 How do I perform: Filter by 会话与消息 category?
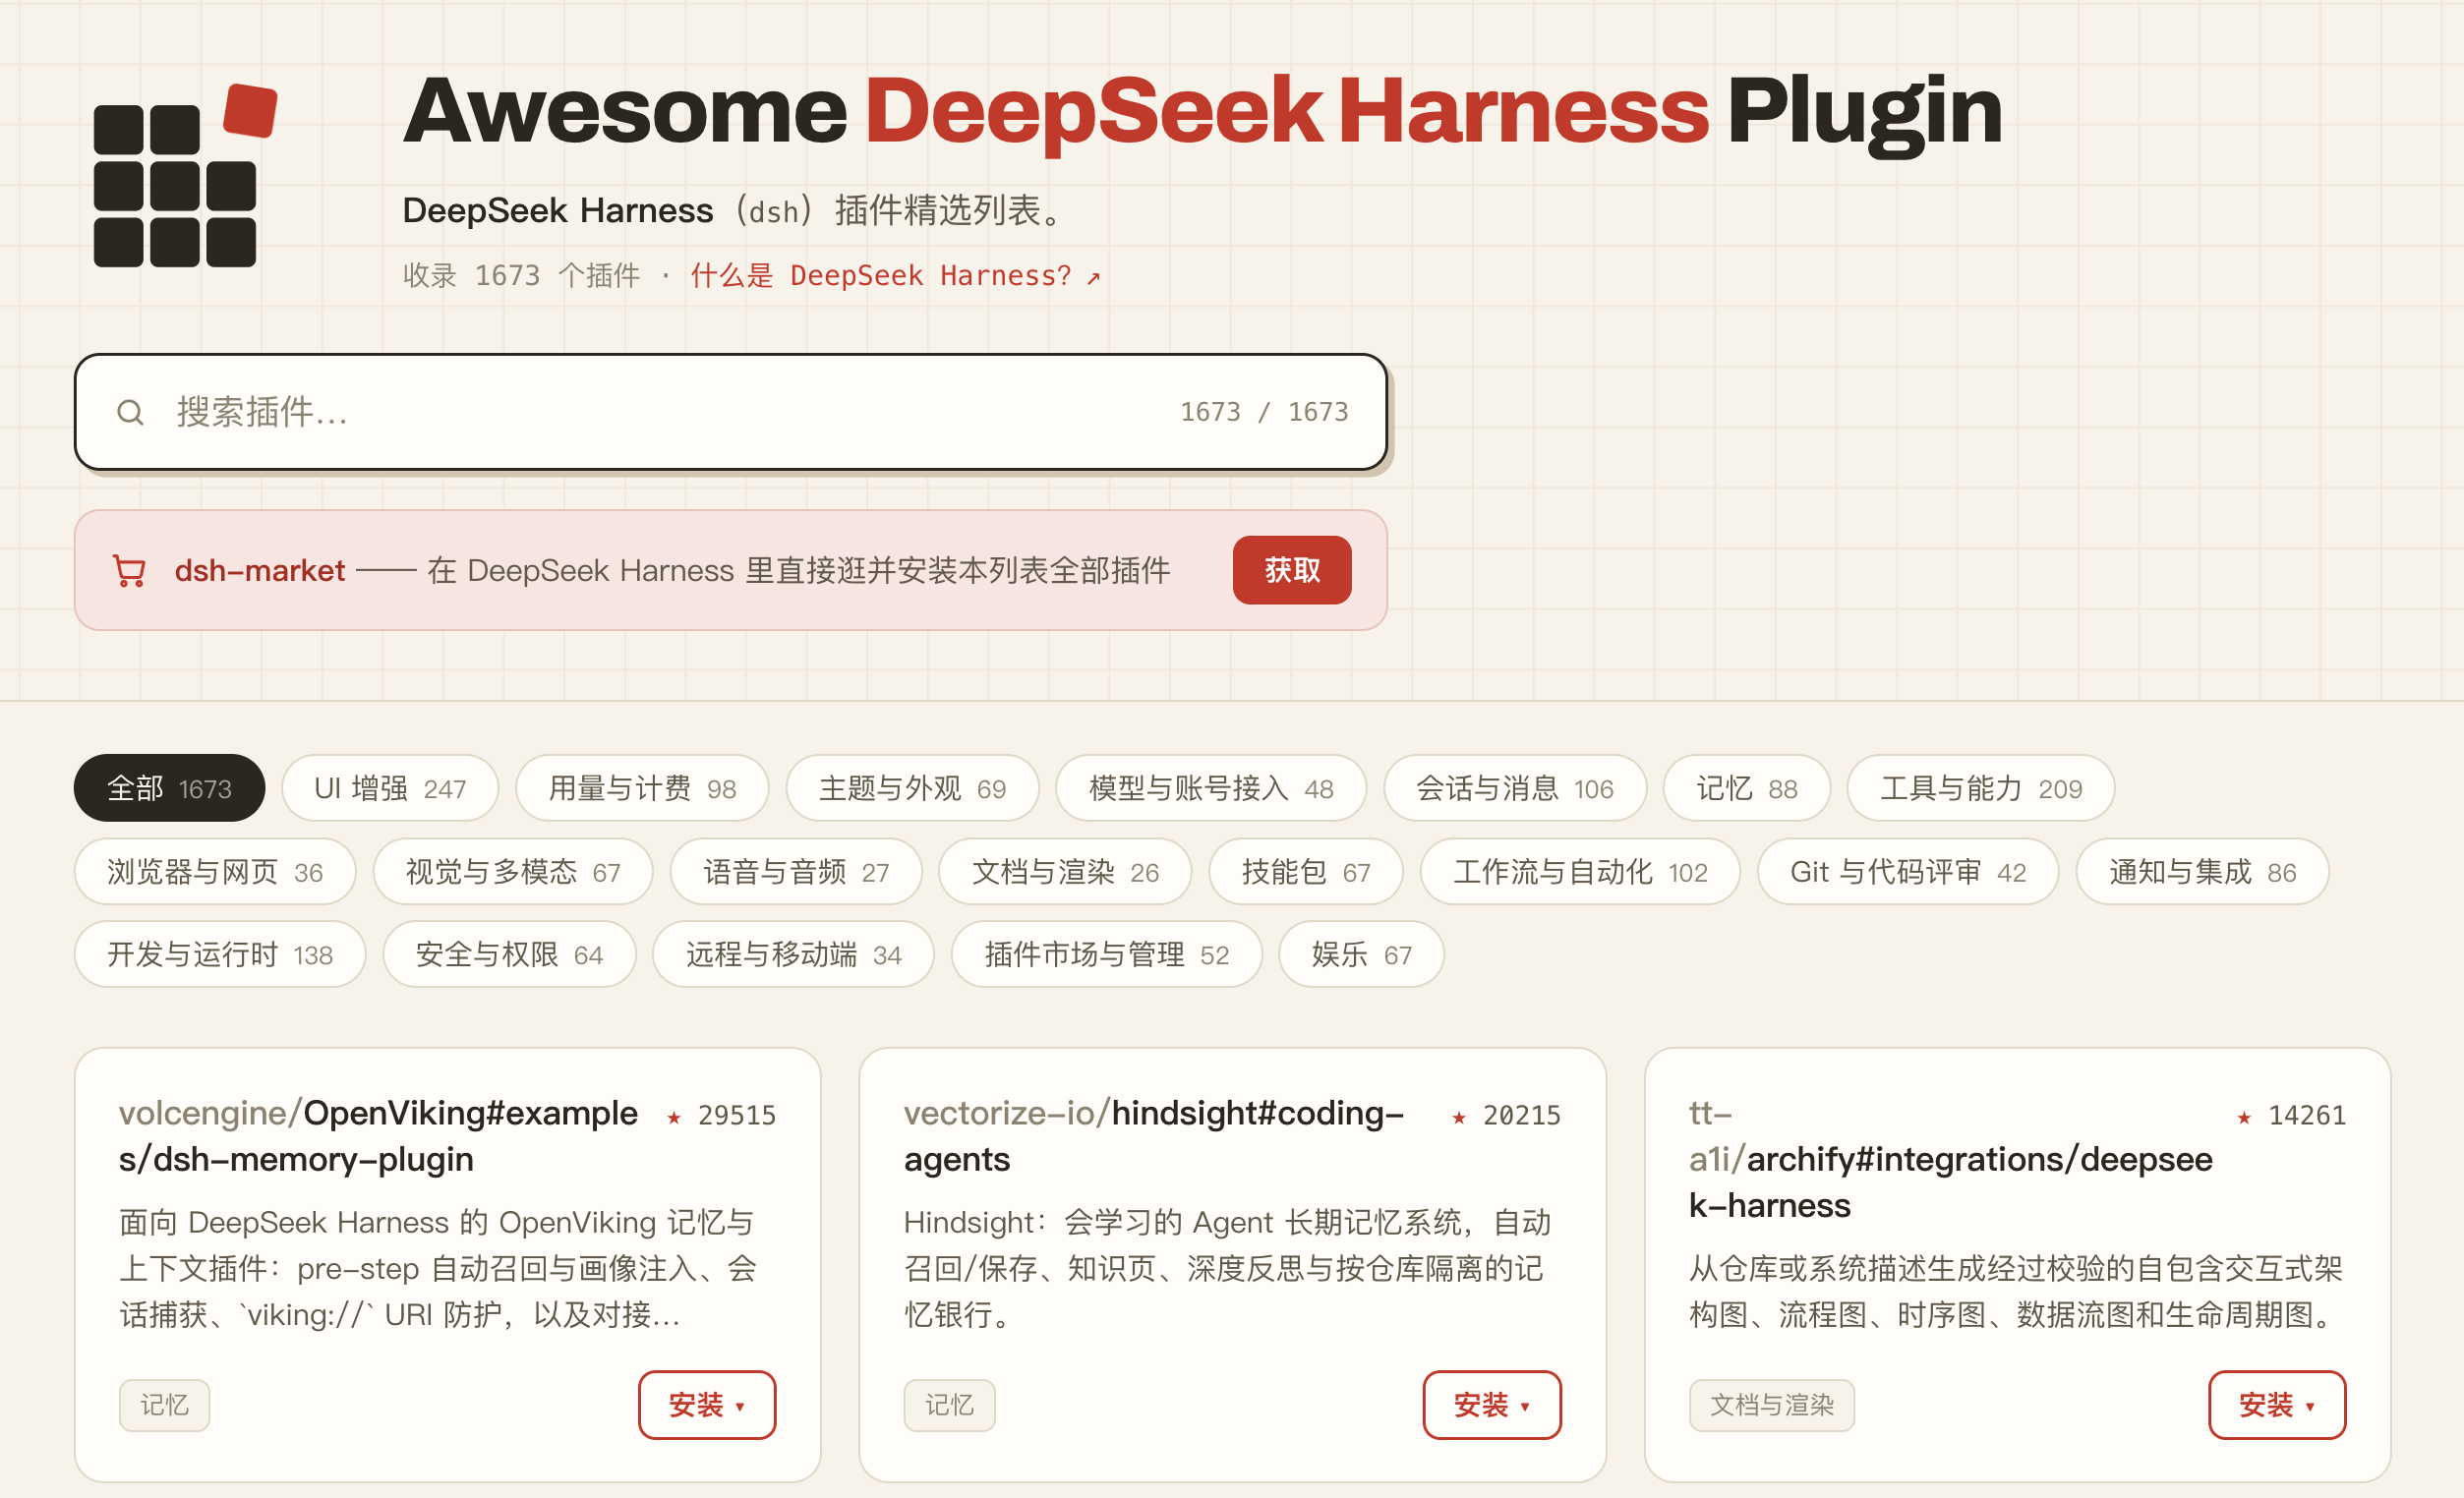[x=1515, y=788]
